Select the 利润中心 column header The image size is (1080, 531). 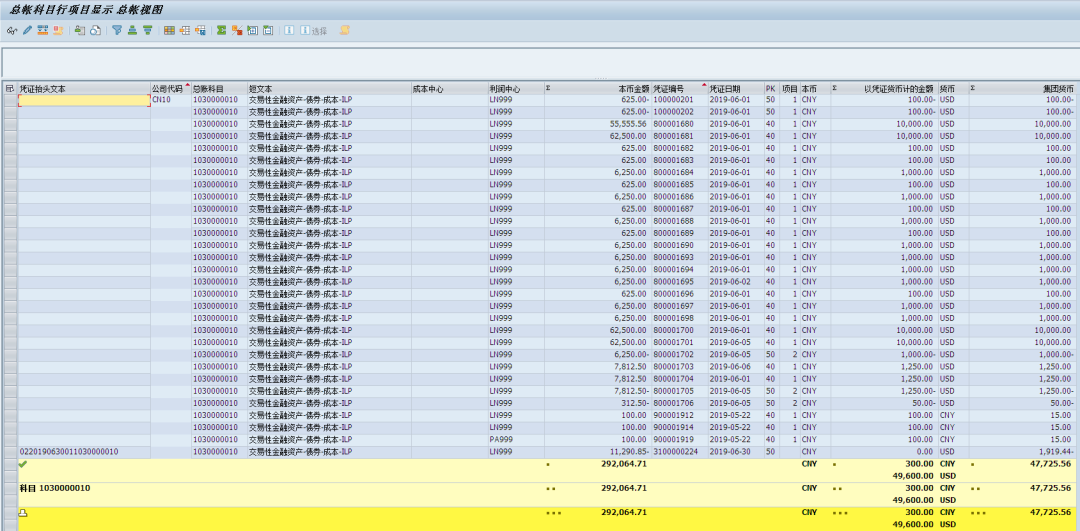[x=516, y=89]
